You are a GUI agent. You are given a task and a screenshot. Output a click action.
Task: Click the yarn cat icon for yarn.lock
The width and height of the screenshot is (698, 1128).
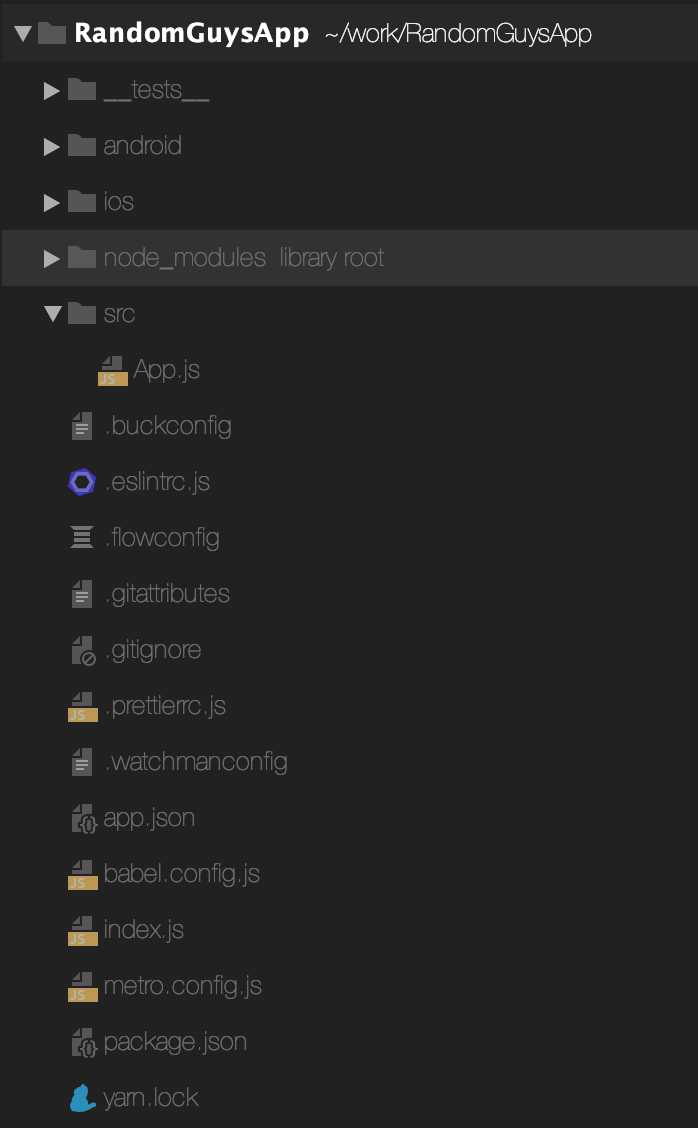point(83,1098)
